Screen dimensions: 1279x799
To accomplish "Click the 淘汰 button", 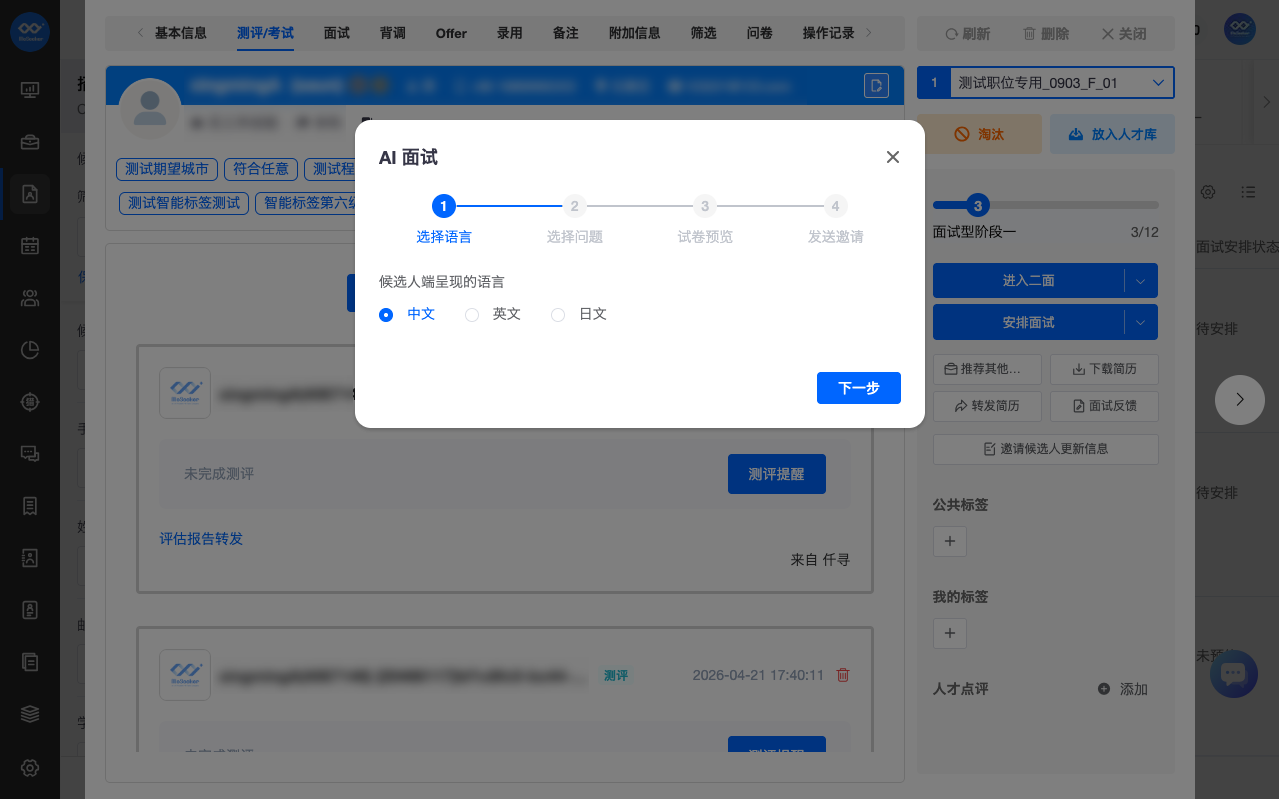I will point(979,134).
